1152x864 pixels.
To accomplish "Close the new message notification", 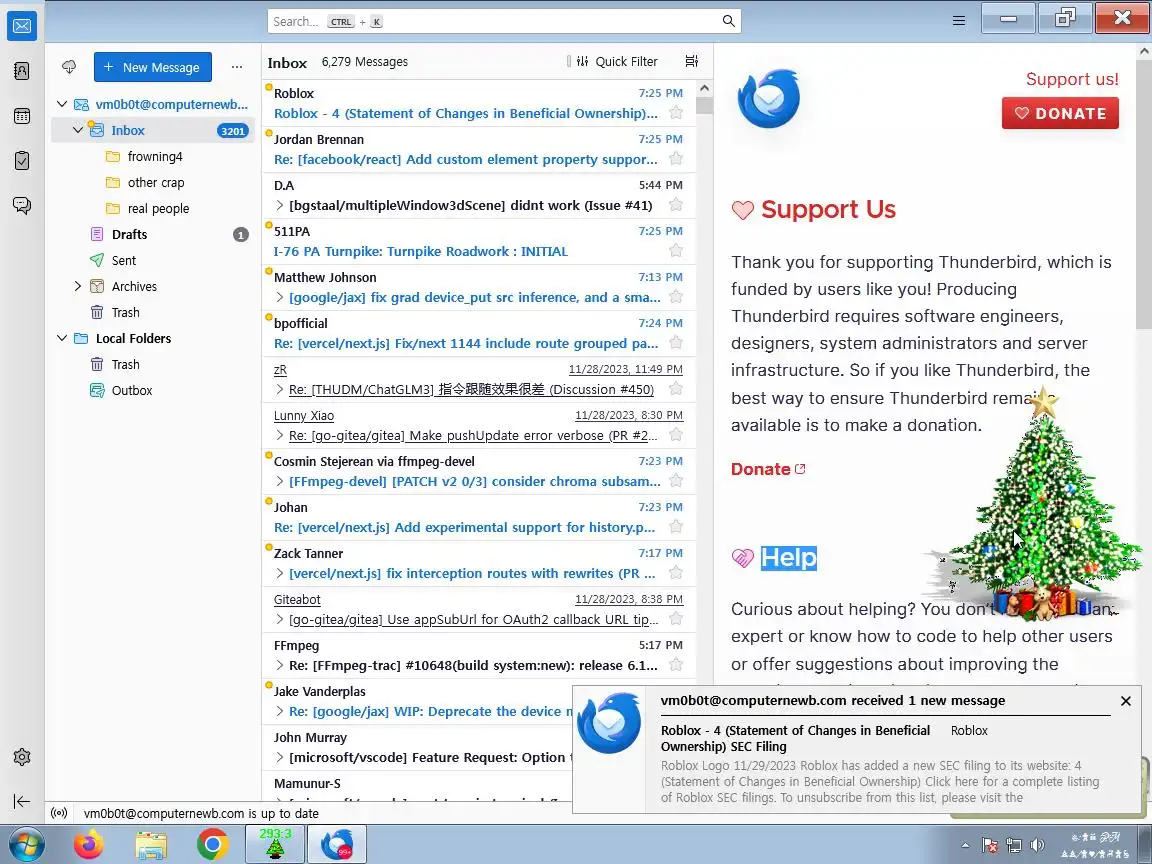I will pos(1126,701).
